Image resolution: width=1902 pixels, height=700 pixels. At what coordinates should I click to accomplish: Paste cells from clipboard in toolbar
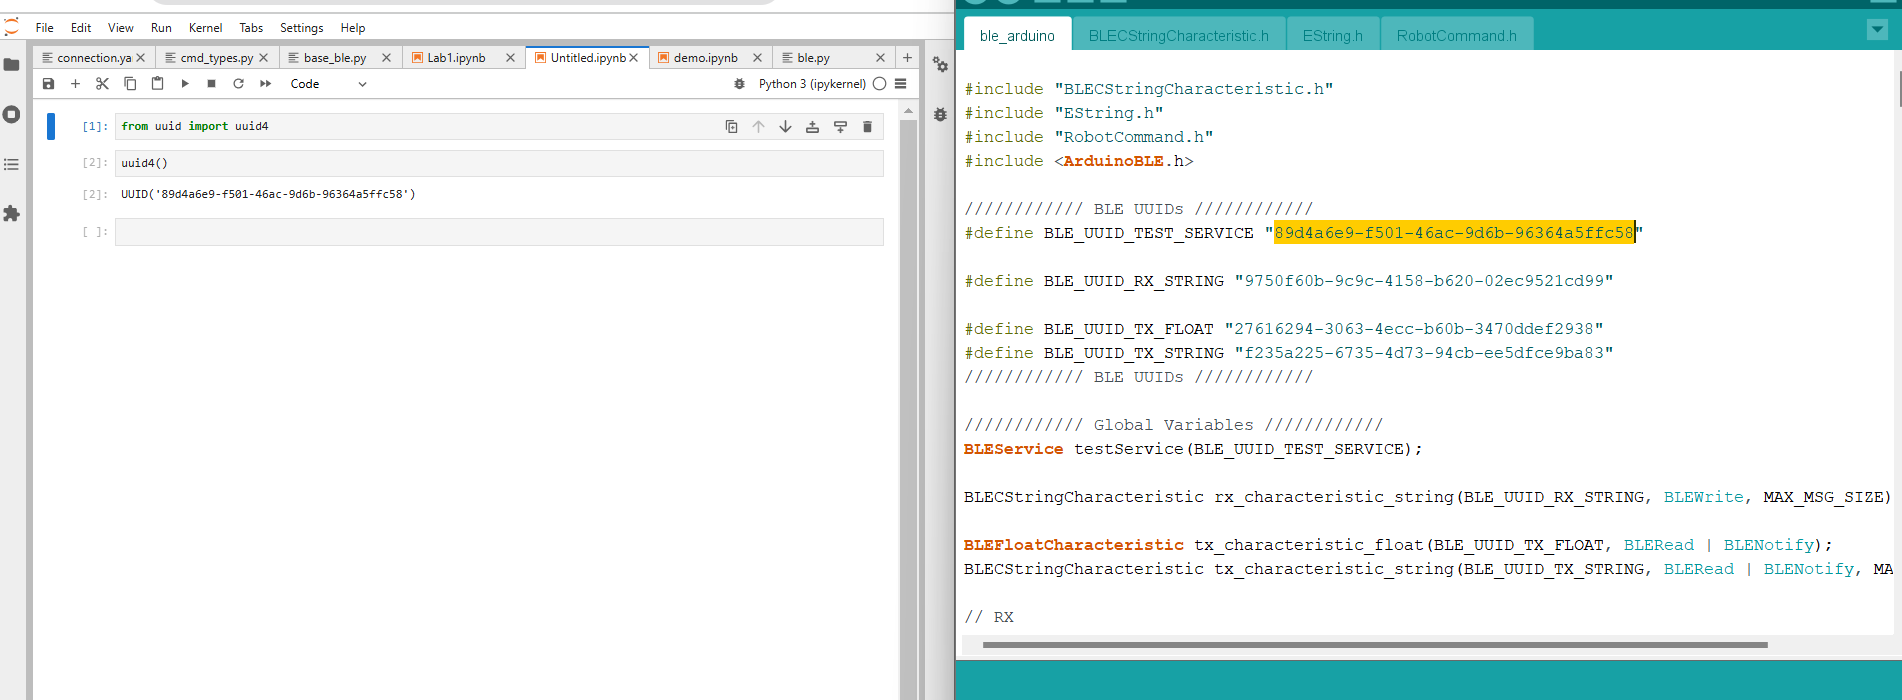click(x=157, y=84)
